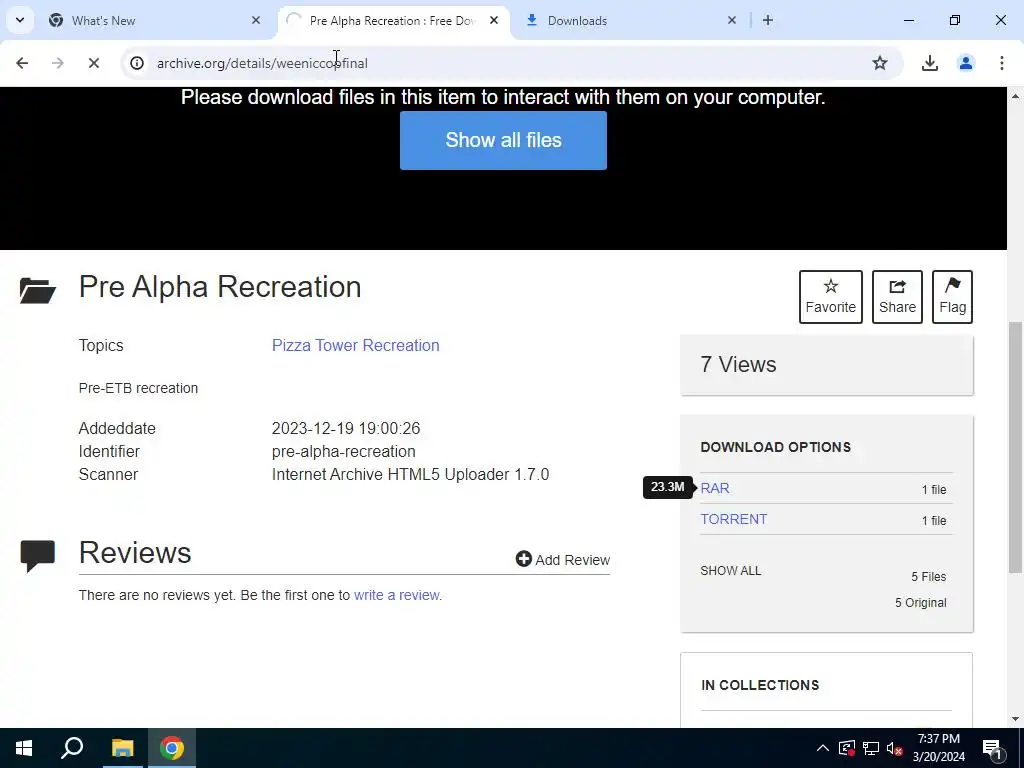Click the Pre-ETB recreation description

coord(138,388)
